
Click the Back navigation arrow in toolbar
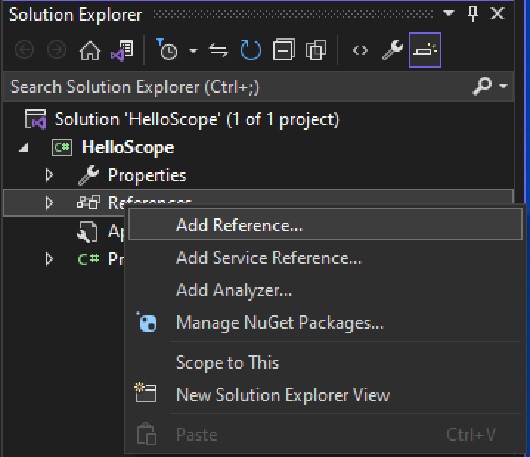click(x=24, y=50)
